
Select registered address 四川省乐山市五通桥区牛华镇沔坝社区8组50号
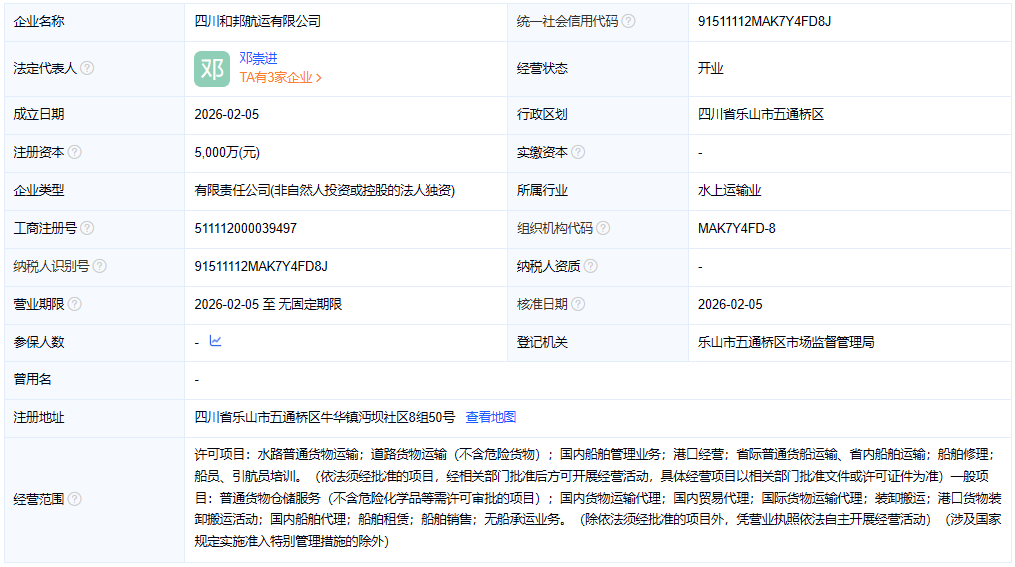click(x=324, y=417)
